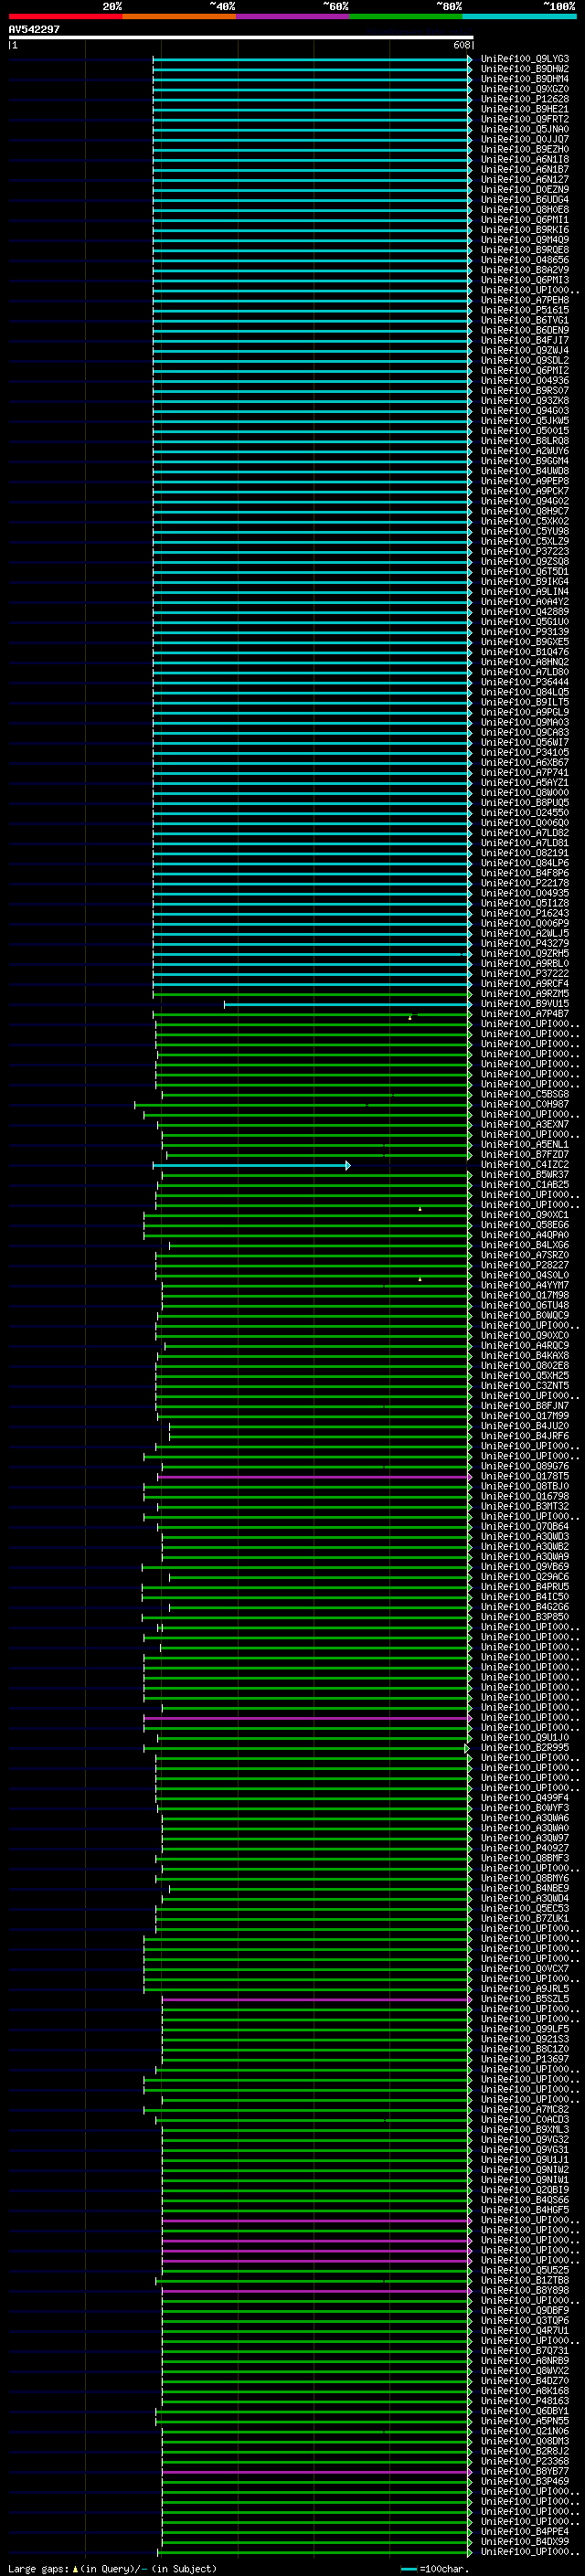This screenshot has height=2576, width=585.
Task: Select the UniRef100_B6UDG4 label
Action: pos(524,199)
